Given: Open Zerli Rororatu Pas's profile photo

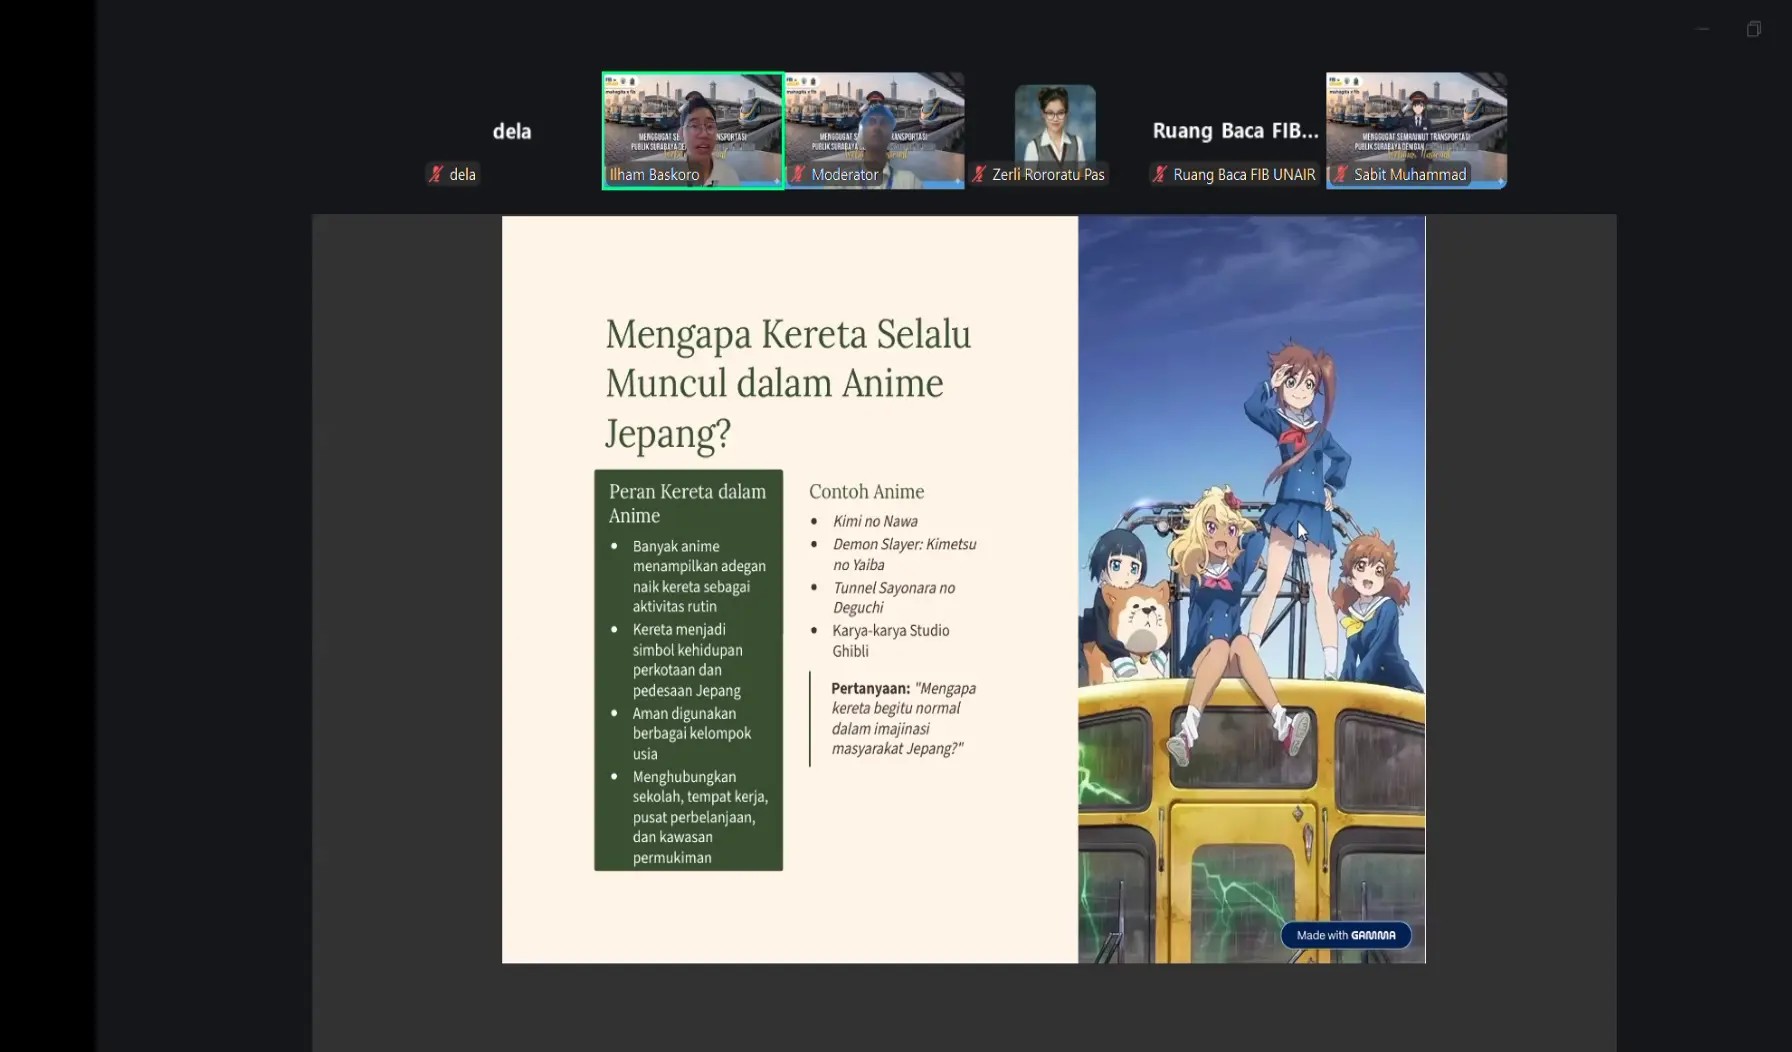Looking at the screenshot, I should [x=1055, y=124].
